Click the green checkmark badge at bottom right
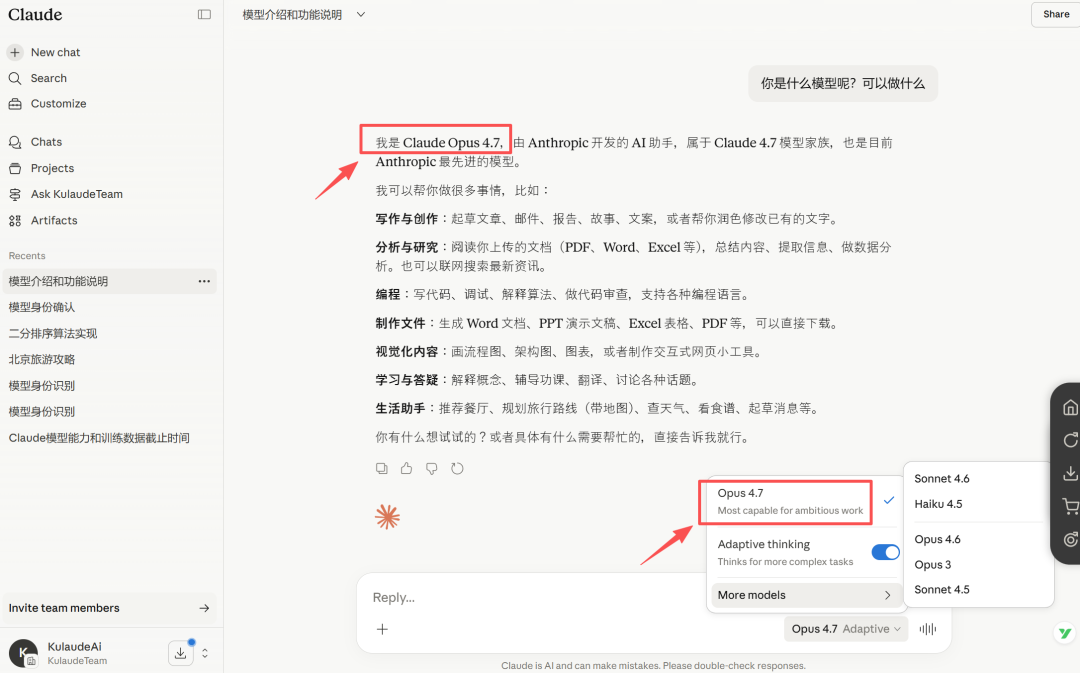This screenshot has height=673, width=1080. [x=1065, y=633]
